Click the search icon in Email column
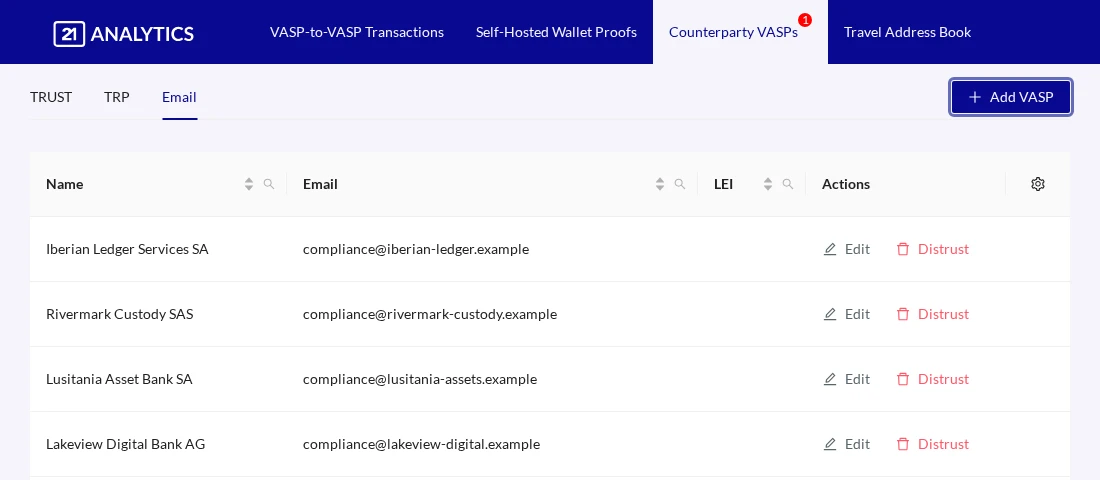Screen dimensions: 1100x480 (680, 184)
